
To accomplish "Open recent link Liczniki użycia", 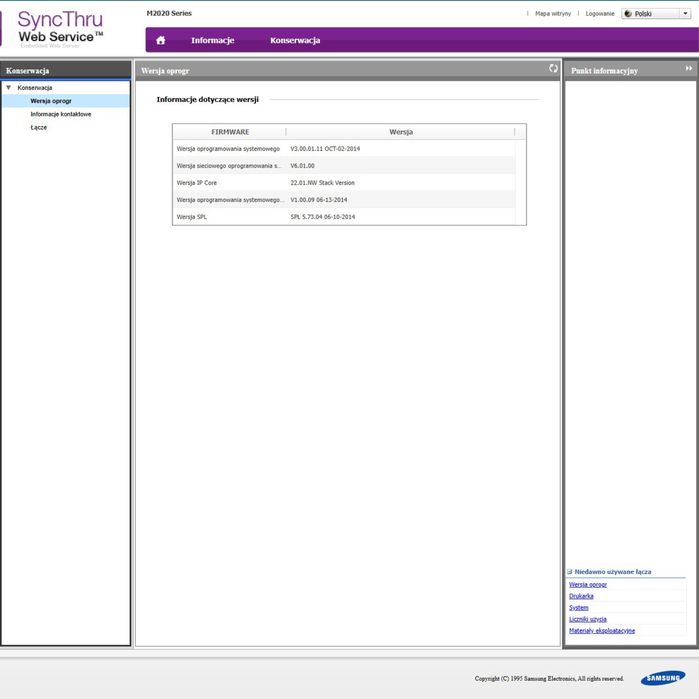I will click(x=588, y=619).
